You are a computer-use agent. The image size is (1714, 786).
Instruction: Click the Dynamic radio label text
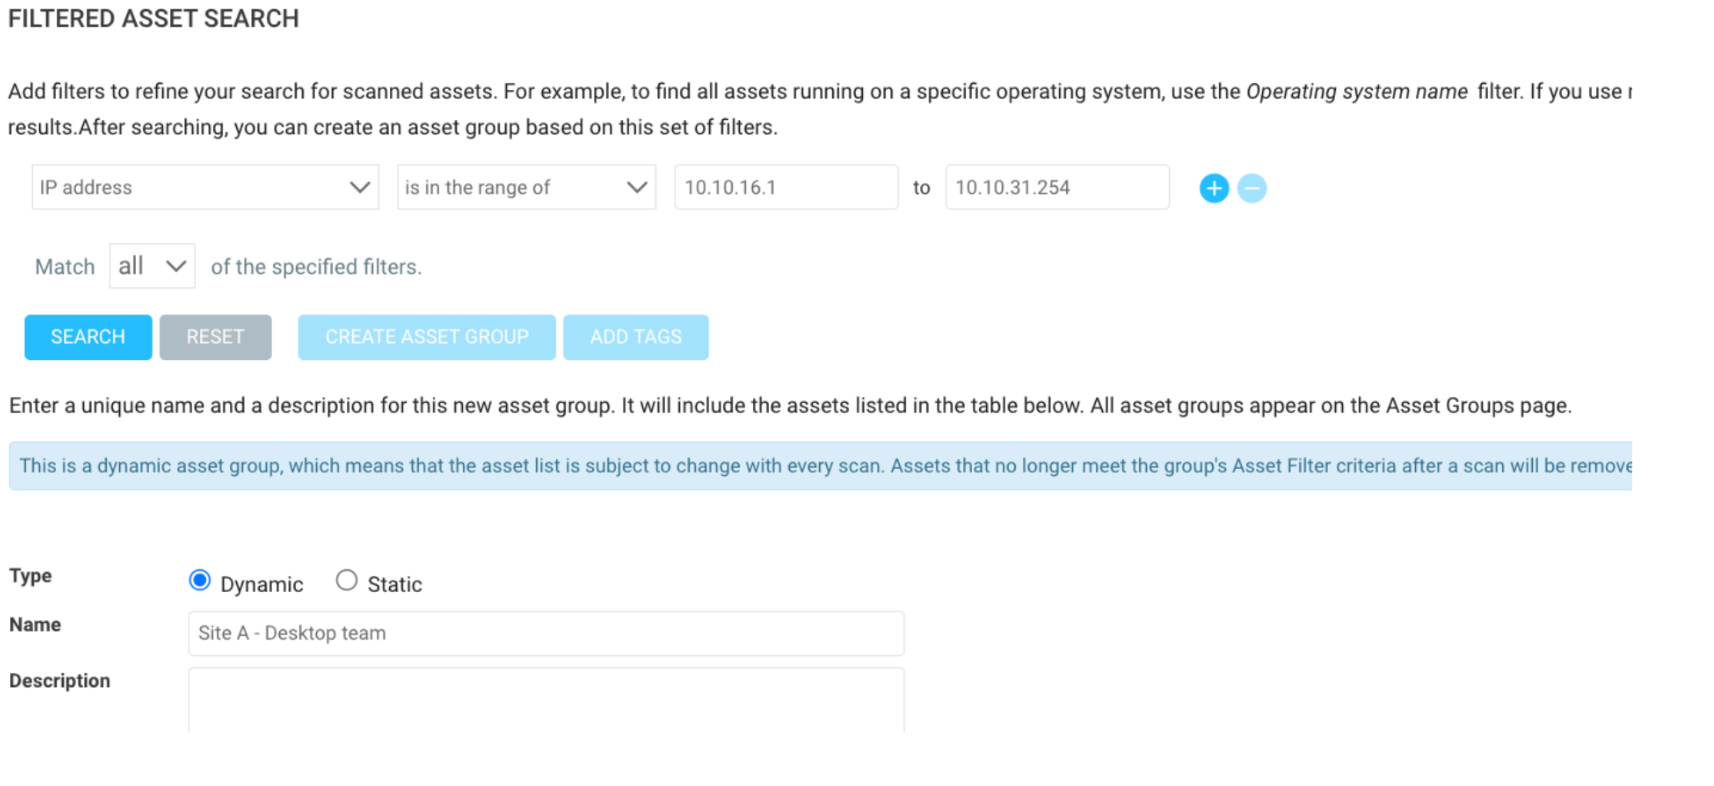[261, 585]
